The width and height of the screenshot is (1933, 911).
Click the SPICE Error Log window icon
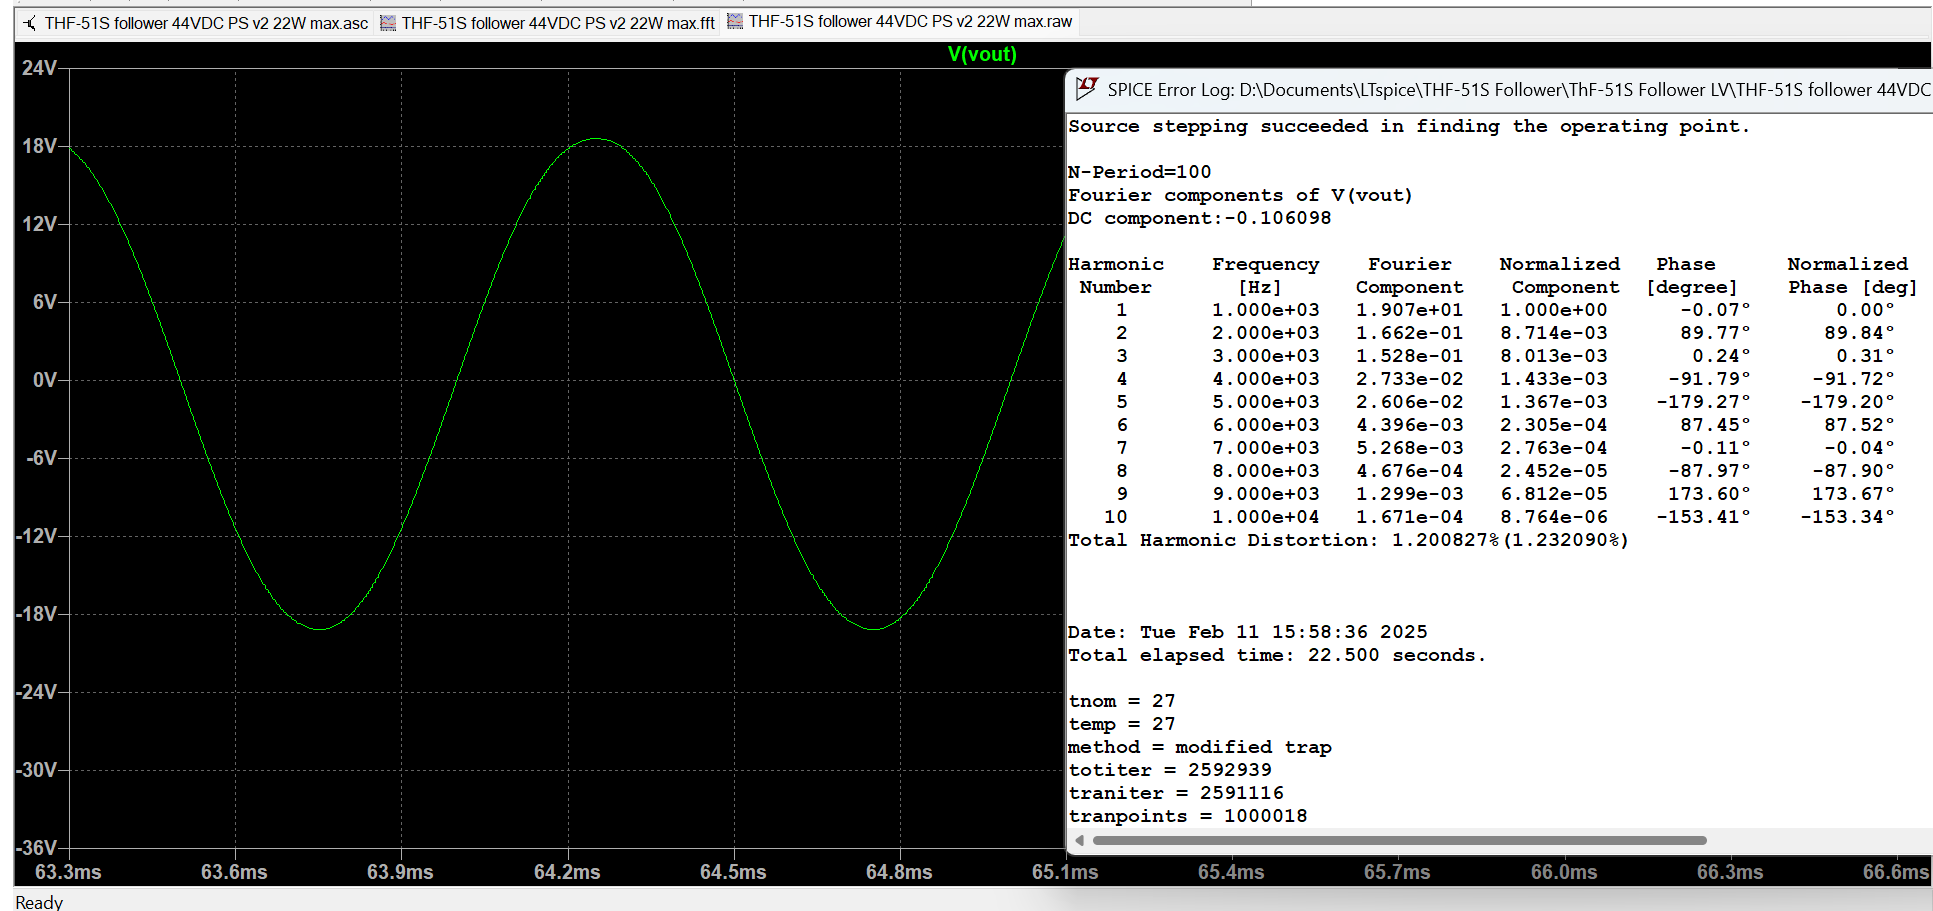point(1086,89)
